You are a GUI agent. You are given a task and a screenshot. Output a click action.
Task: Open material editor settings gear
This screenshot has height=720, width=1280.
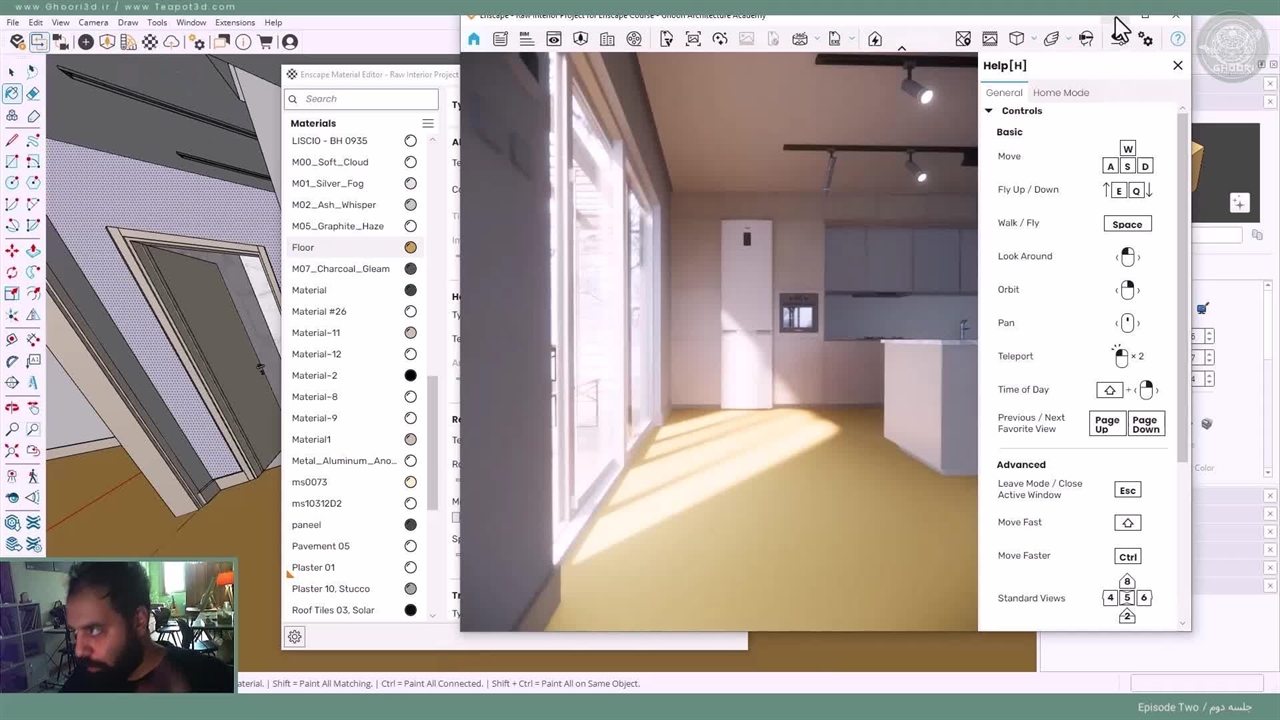pyautogui.click(x=295, y=637)
